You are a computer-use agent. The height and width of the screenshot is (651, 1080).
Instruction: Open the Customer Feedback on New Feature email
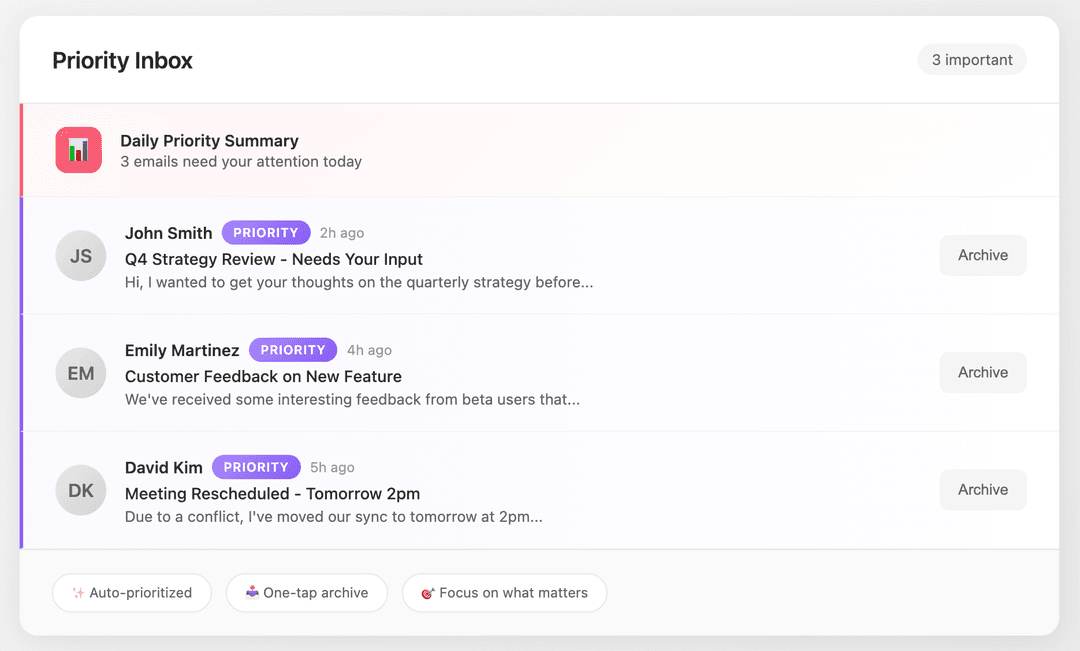pos(263,377)
